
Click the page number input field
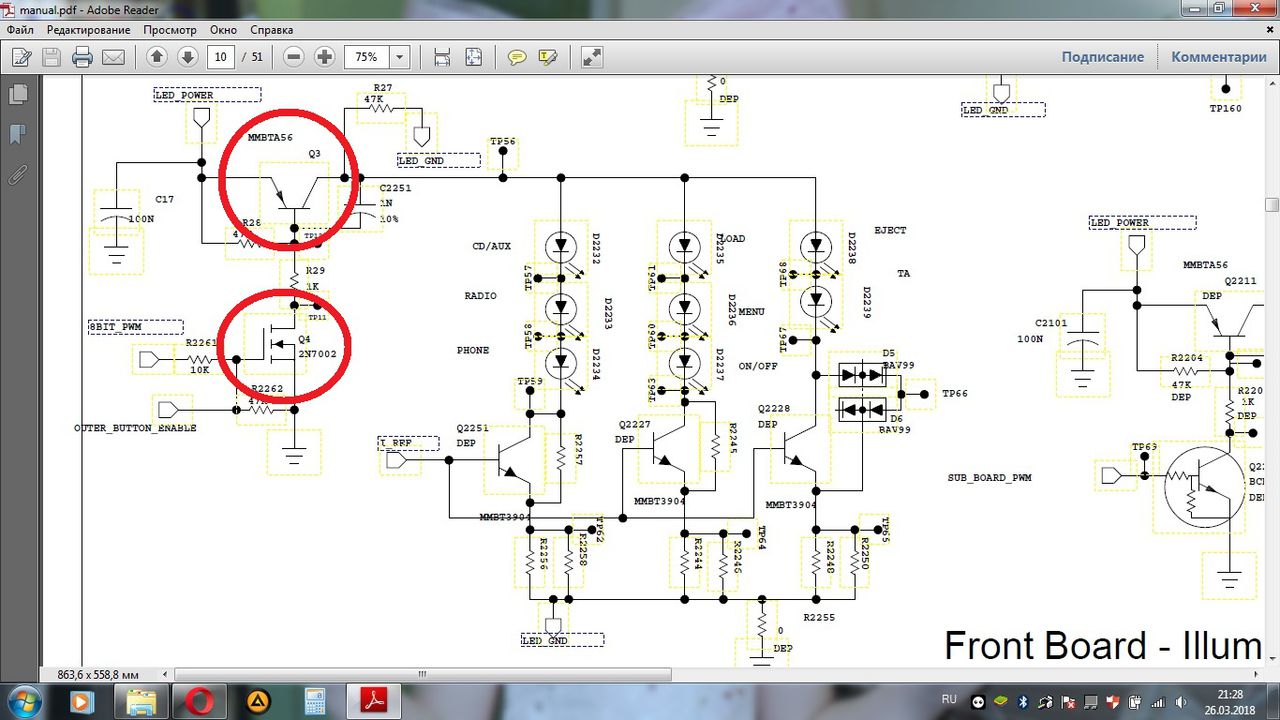[x=220, y=57]
